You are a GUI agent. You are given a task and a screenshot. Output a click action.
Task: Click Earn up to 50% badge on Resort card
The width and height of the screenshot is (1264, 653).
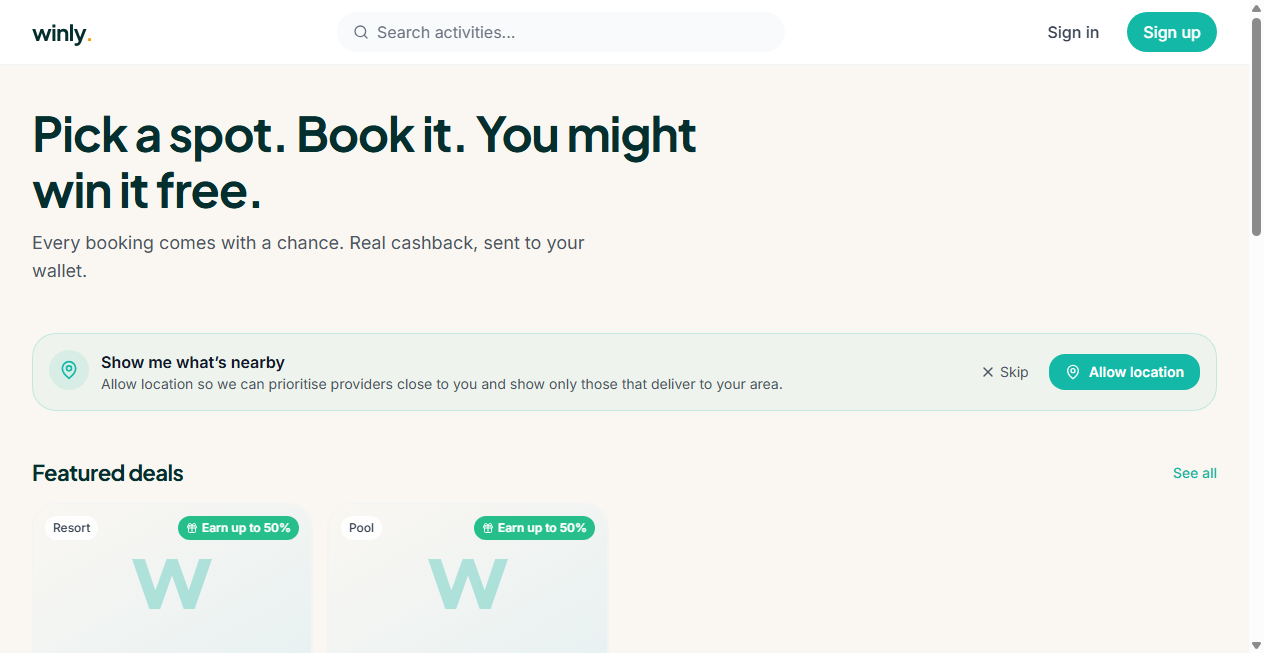point(238,528)
